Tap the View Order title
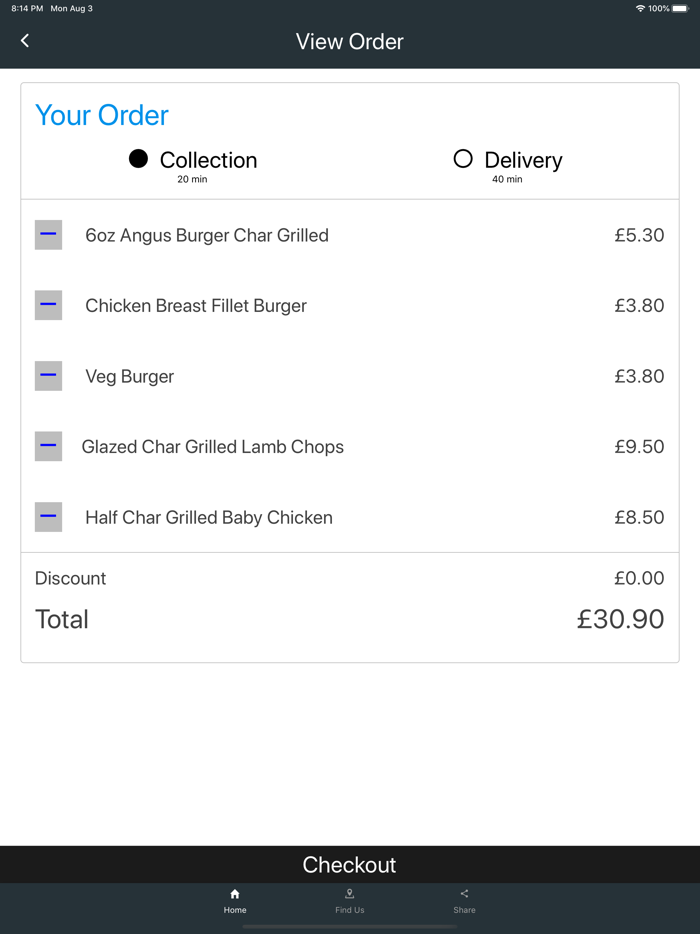Screen dimensions: 700x934 pyautogui.click(x=350, y=42)
